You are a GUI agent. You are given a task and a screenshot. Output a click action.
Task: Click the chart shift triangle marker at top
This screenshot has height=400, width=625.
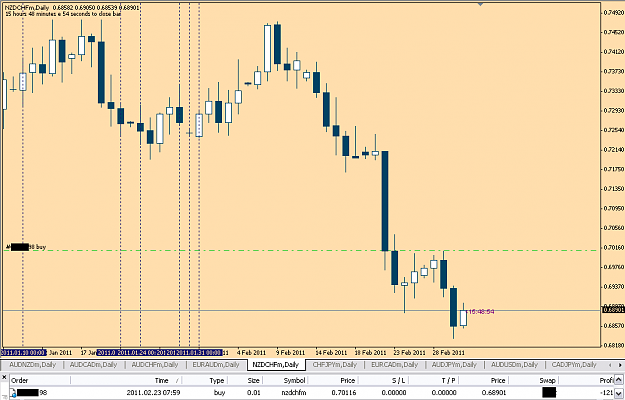(x=480, y=4)
